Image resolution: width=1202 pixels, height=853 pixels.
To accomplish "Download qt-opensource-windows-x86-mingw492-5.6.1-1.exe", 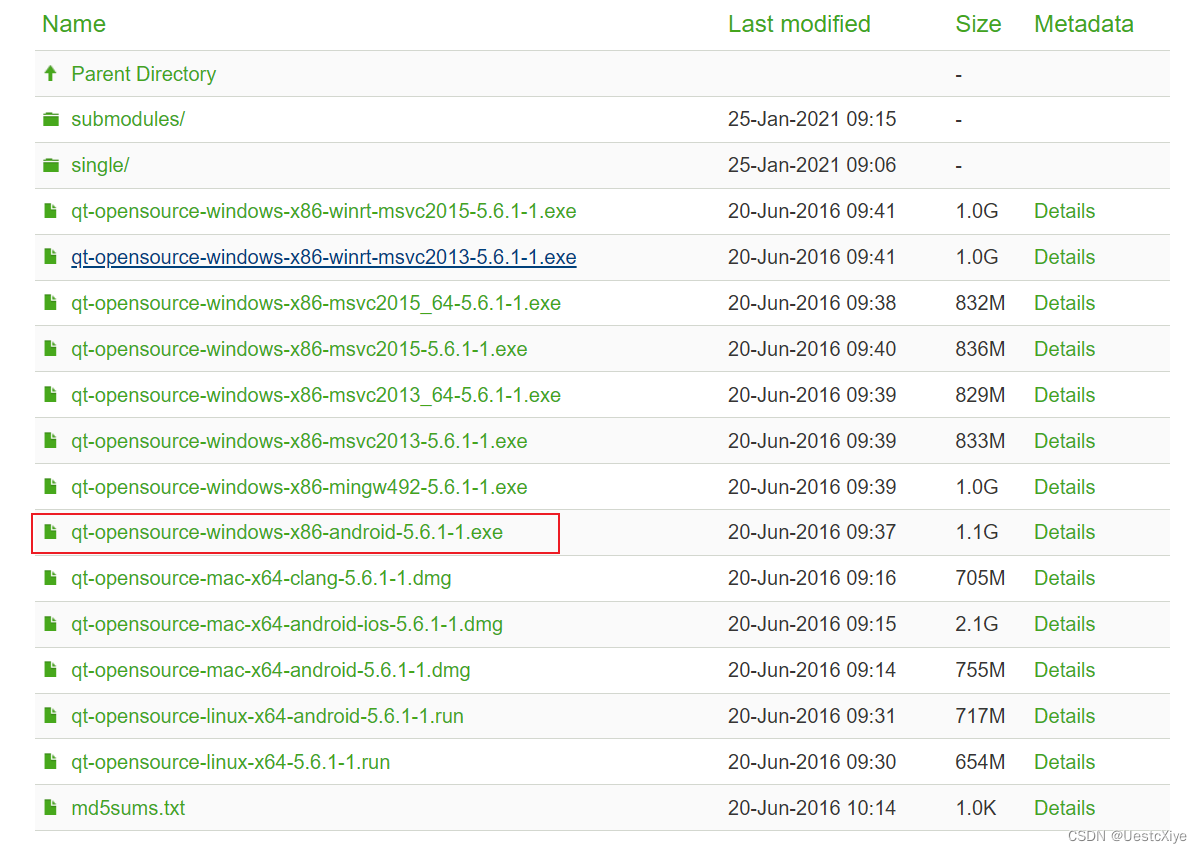I will coord(299,487).
